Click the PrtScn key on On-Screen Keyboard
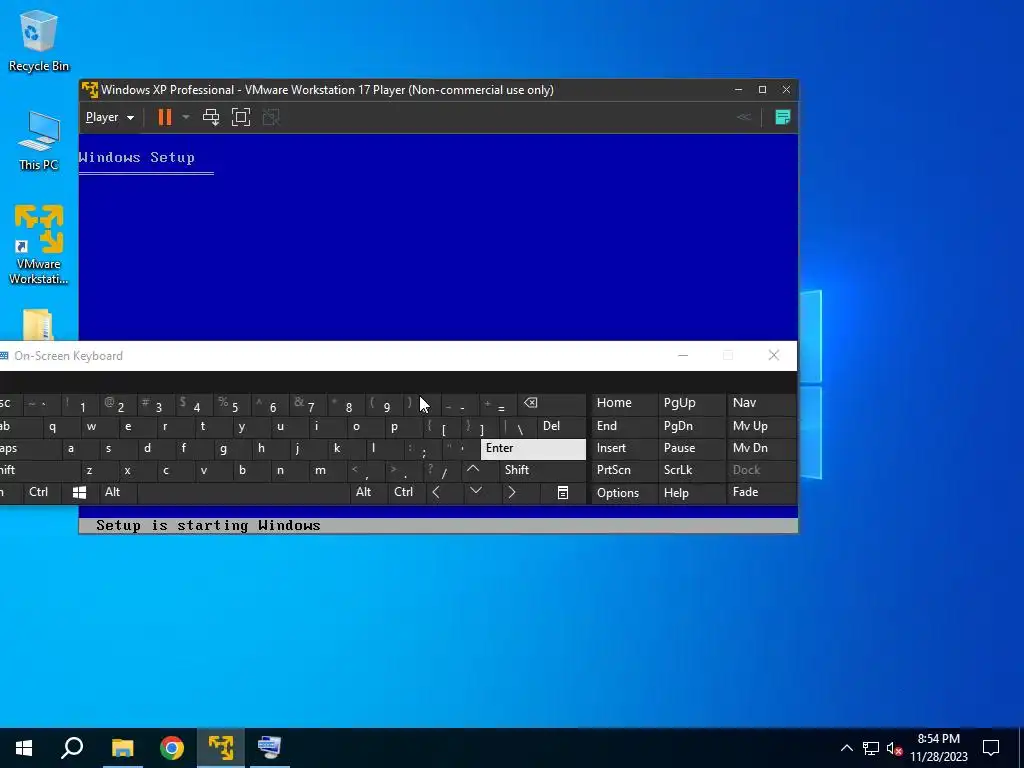Screen dimensions: 1024x768 tap(624, 470)
